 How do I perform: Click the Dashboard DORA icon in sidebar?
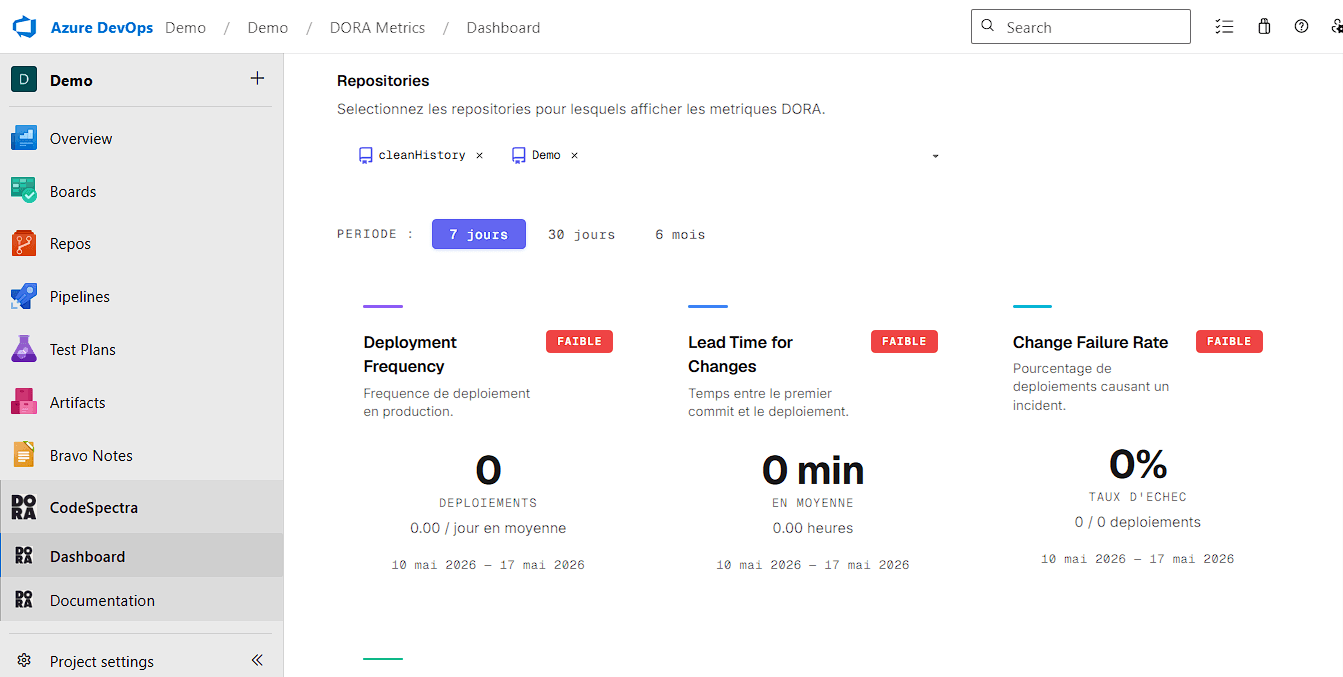click(x=24, y=556)
